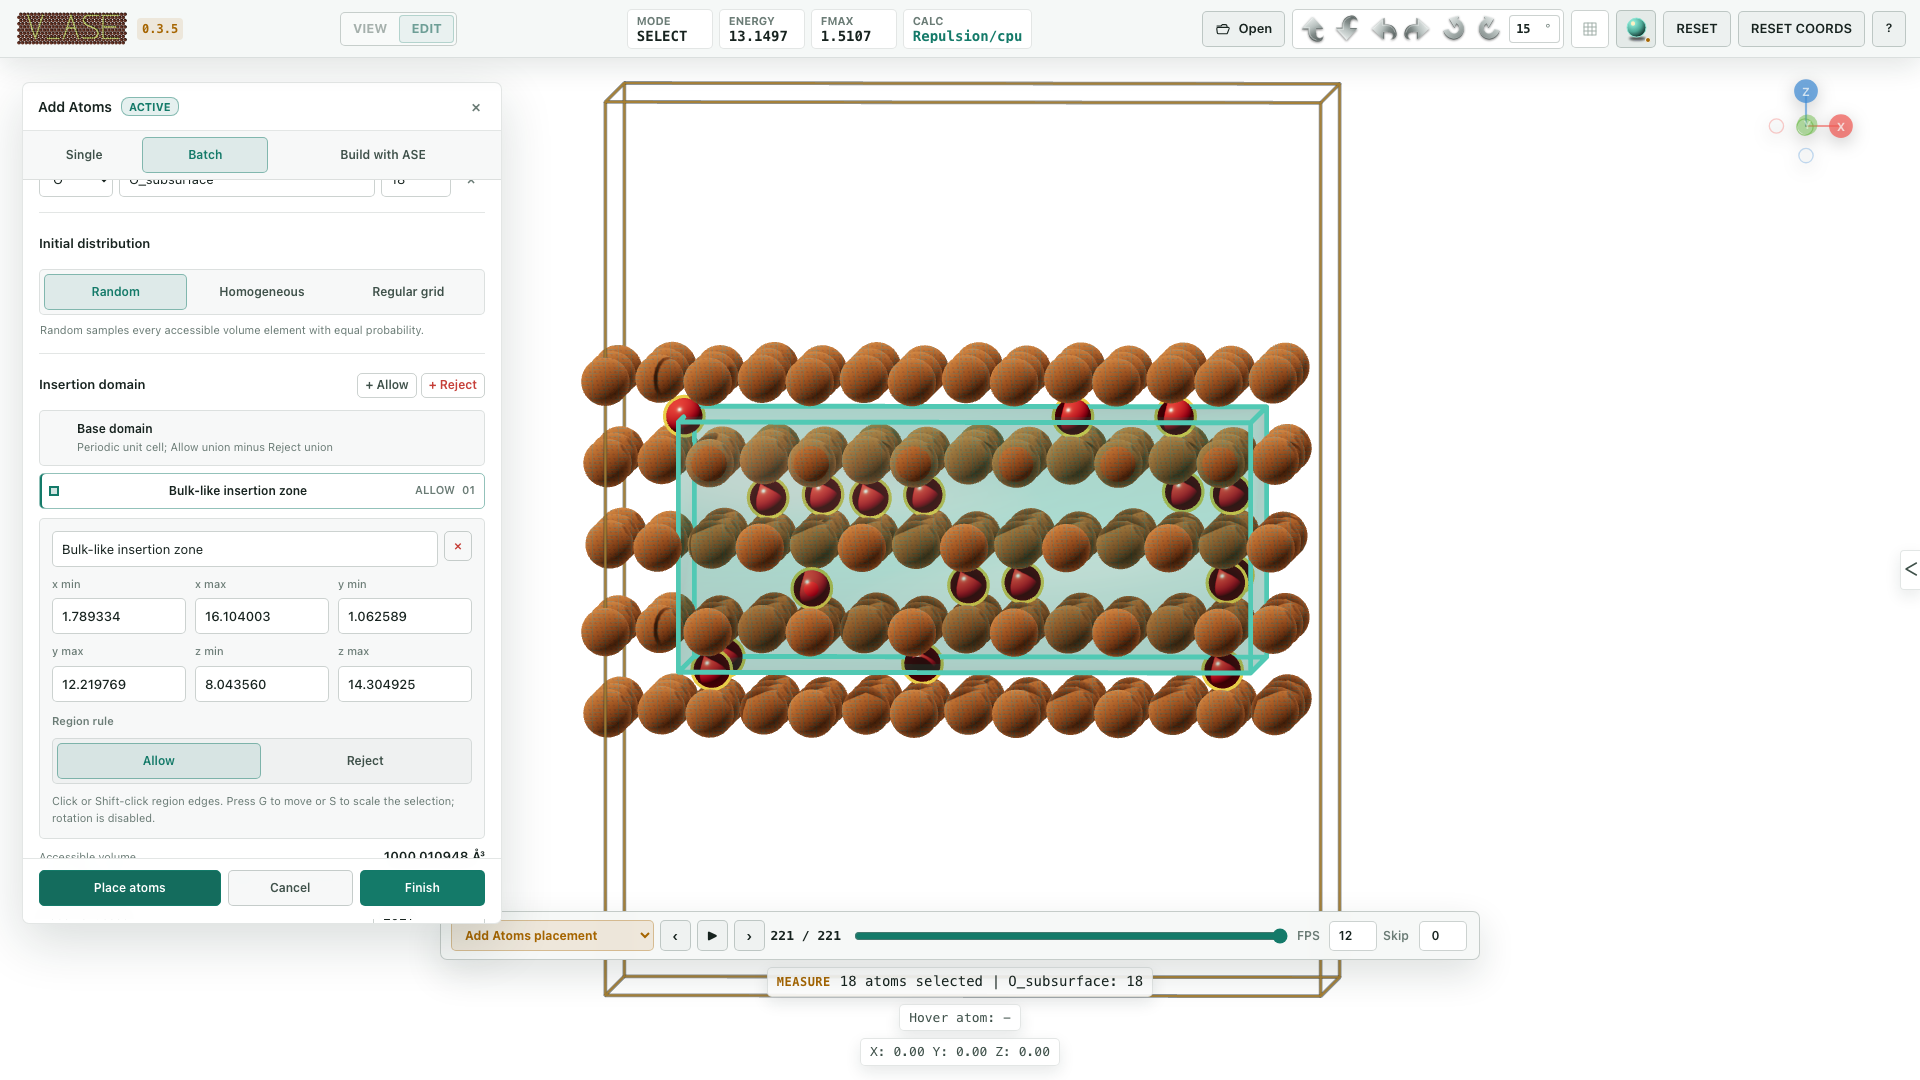The image size is (1920, 1080).
Task: Click the RESET button
Action: (x=1697, y=29)
